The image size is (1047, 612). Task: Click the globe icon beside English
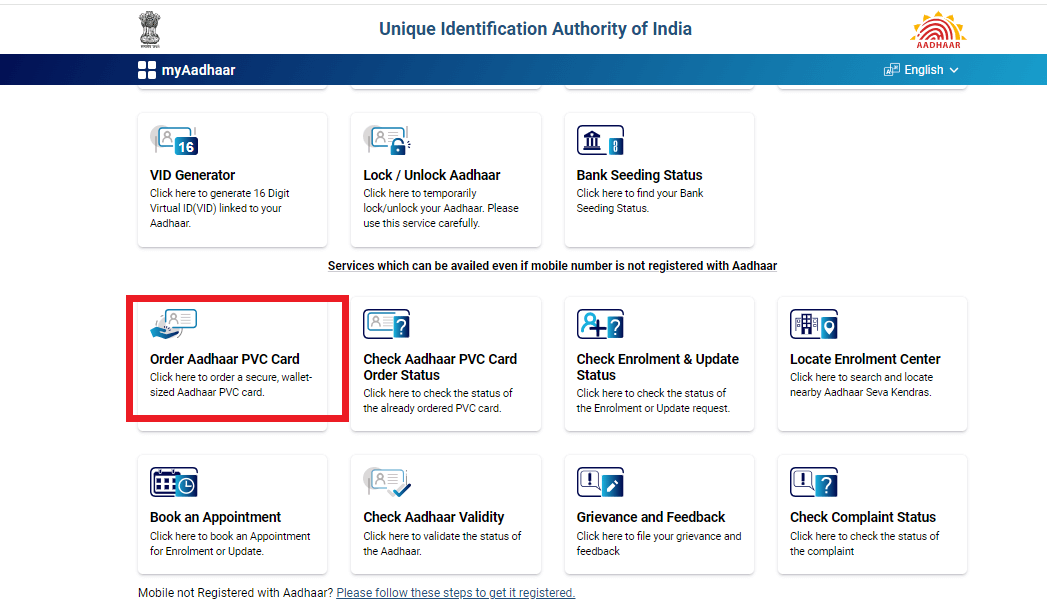click(891, 70)
